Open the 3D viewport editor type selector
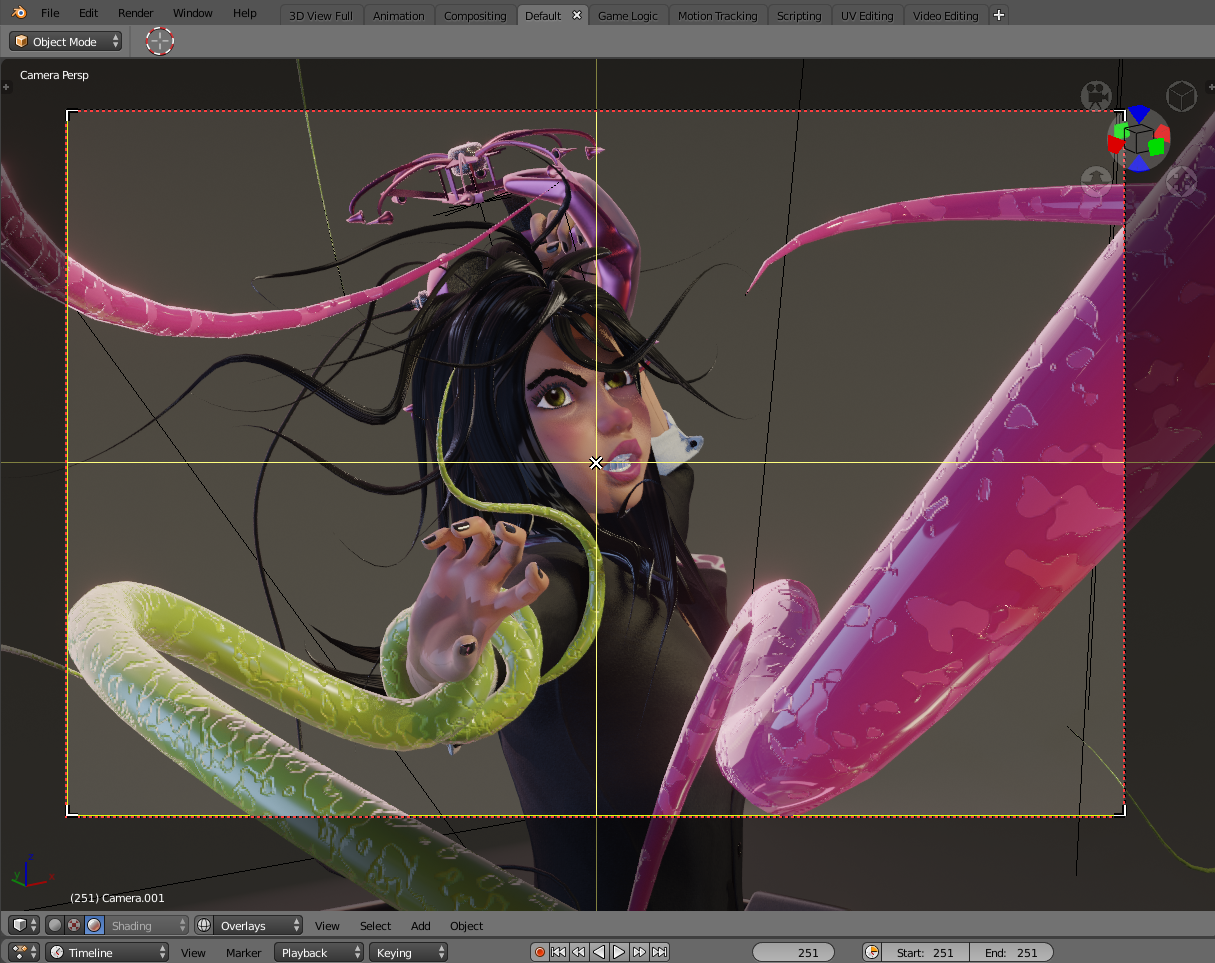This screenshot has height=963, width=1215. tap(24, 926)
